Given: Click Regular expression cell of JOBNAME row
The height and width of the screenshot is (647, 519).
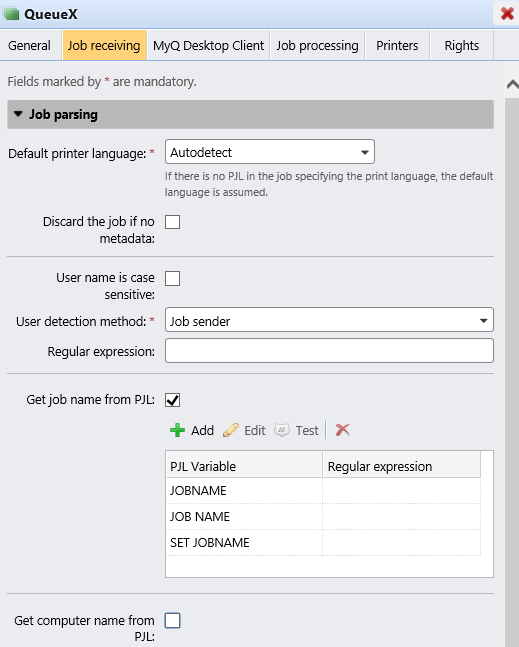Looking at the screenshot, I should [x=402, y=491].
